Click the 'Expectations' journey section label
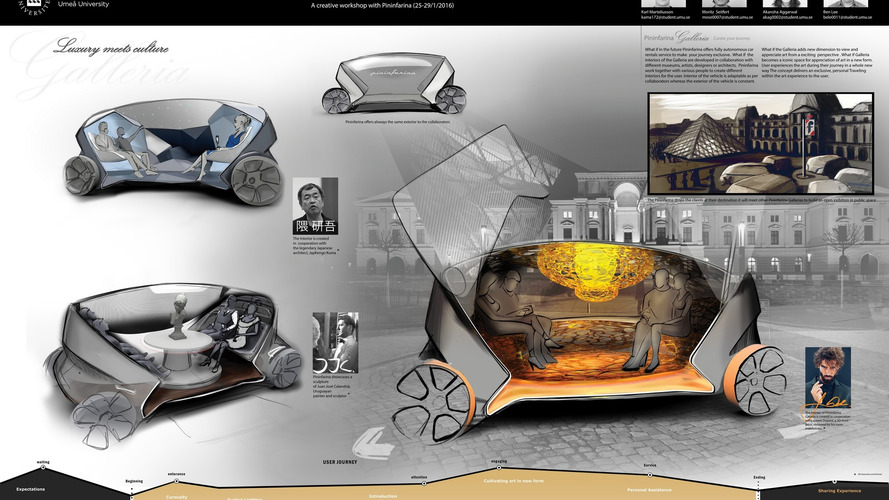The image size is (889, 500). [31, 489]
